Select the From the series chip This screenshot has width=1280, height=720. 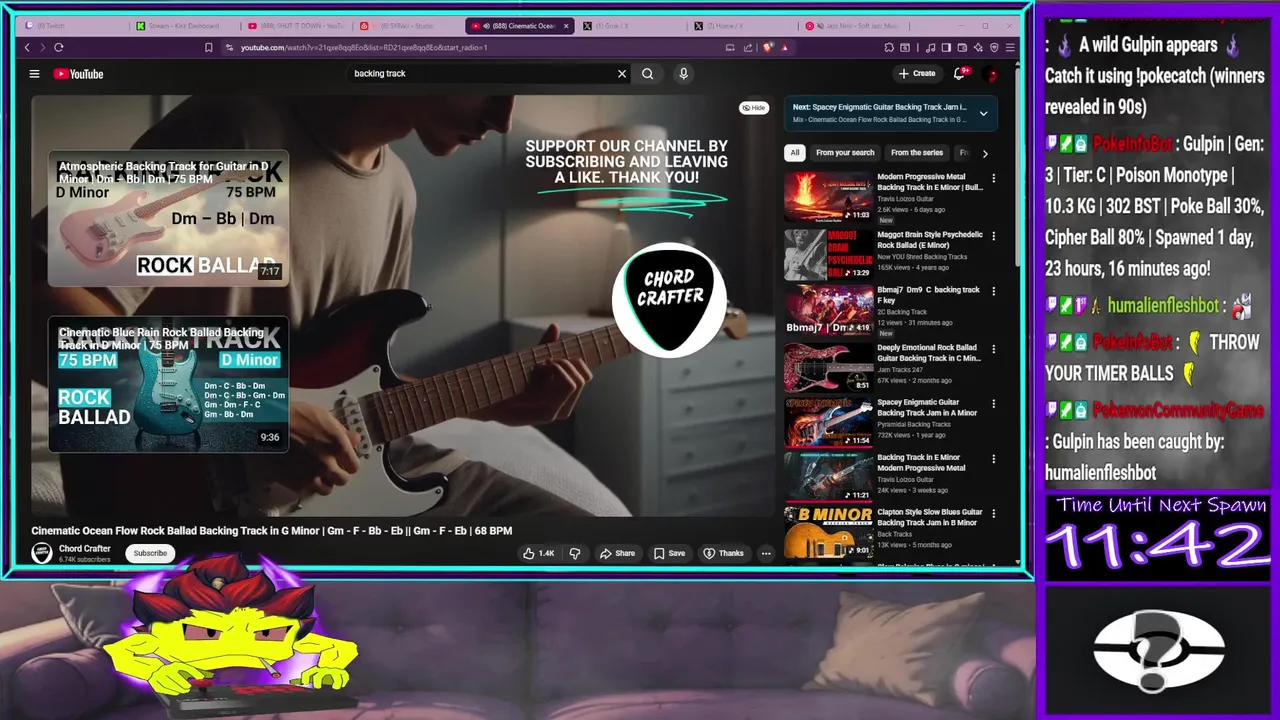(917, 153)
